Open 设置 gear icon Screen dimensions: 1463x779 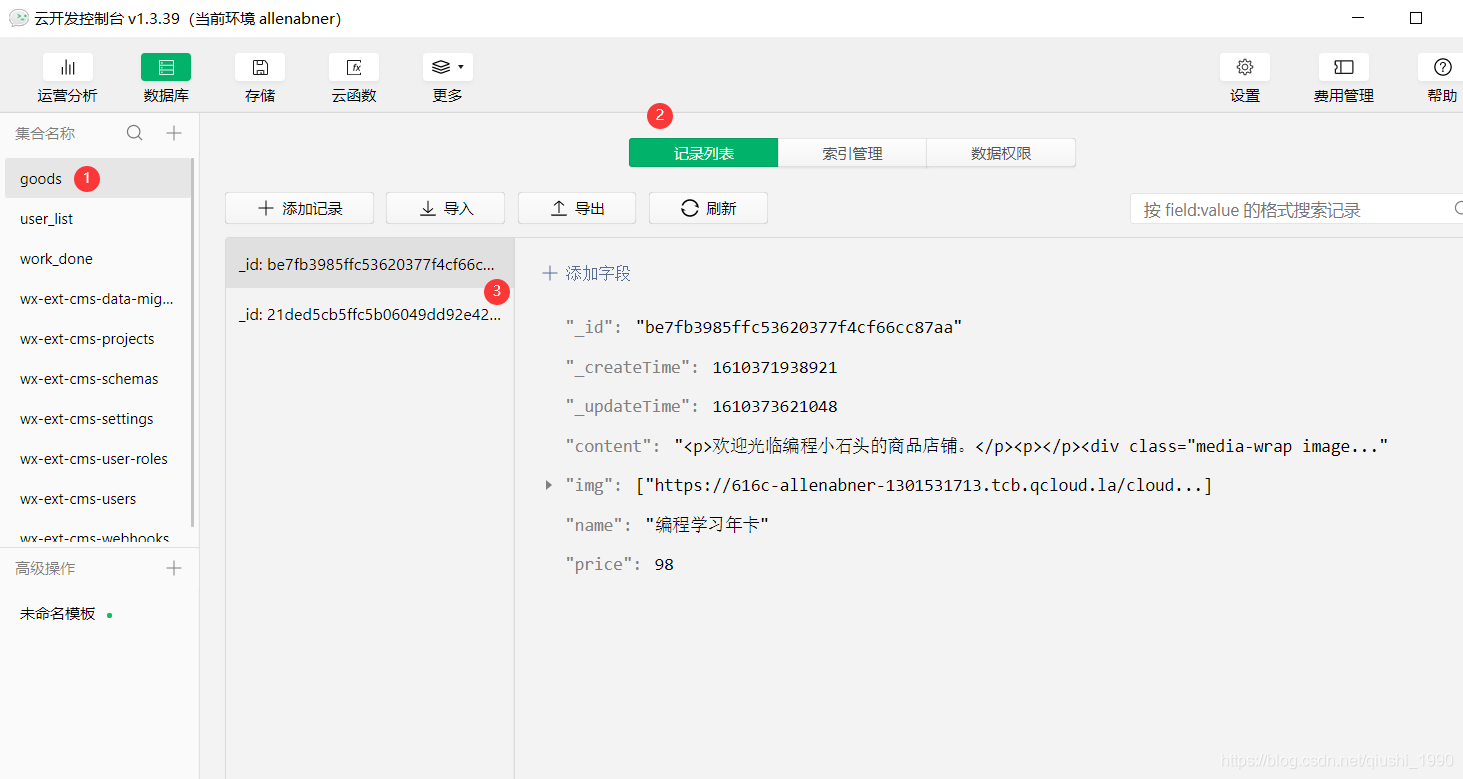pyautogui.click(x=1245, y=68)
